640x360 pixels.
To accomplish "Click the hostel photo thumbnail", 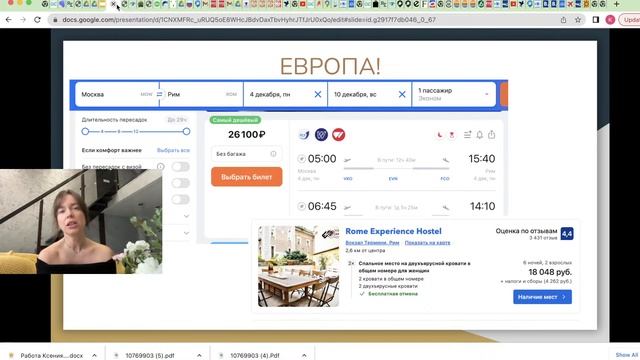I will point(298,266).
